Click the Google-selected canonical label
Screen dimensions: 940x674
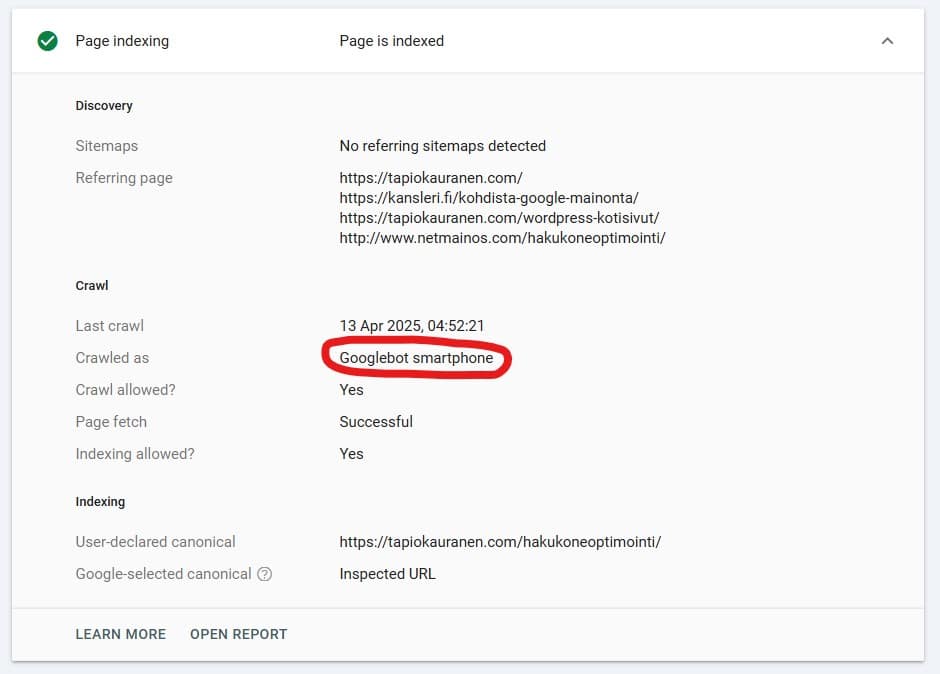163,574
